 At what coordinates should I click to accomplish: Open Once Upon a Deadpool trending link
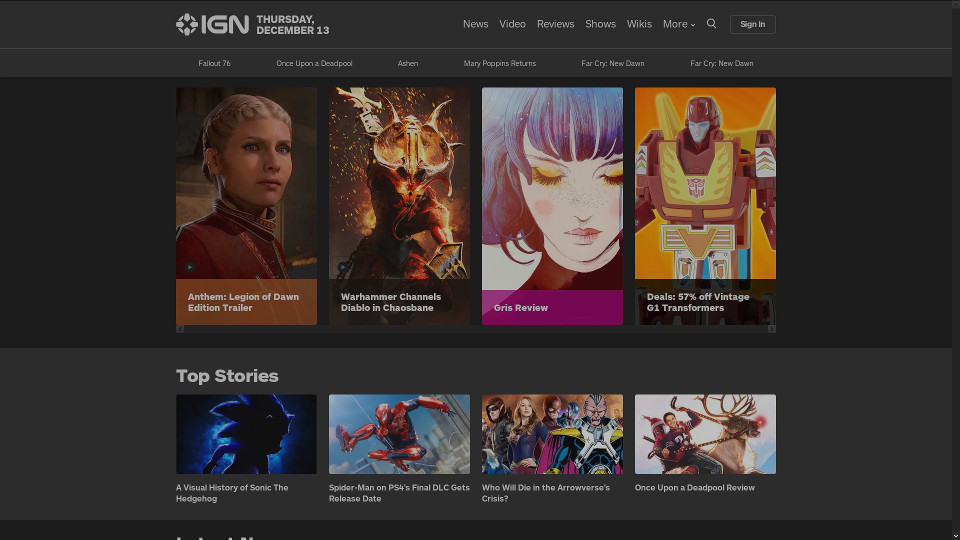pyautogui.click(x=314, y=63)
